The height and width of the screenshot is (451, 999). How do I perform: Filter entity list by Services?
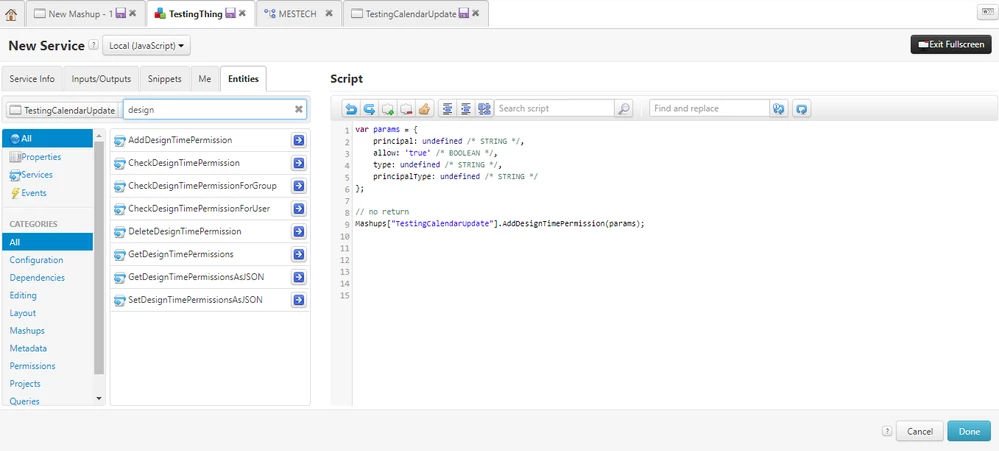point(32,175)
